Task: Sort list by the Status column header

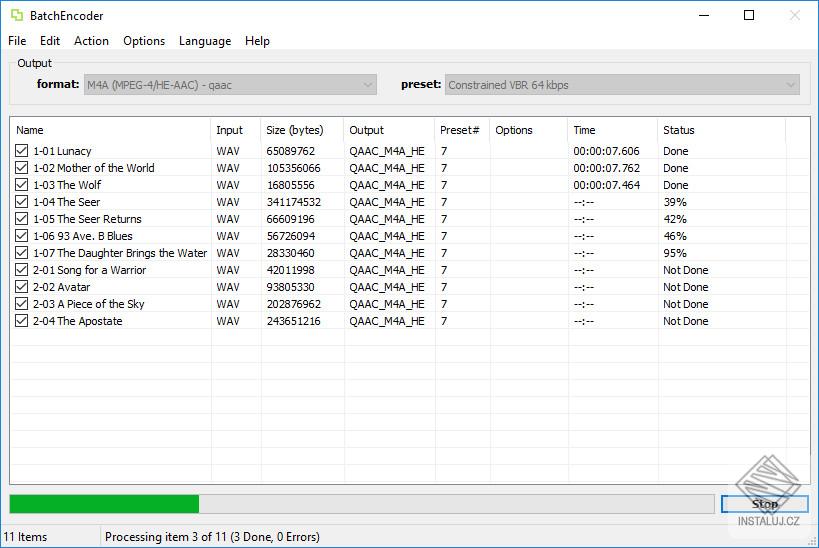Action: coord(722,130)
